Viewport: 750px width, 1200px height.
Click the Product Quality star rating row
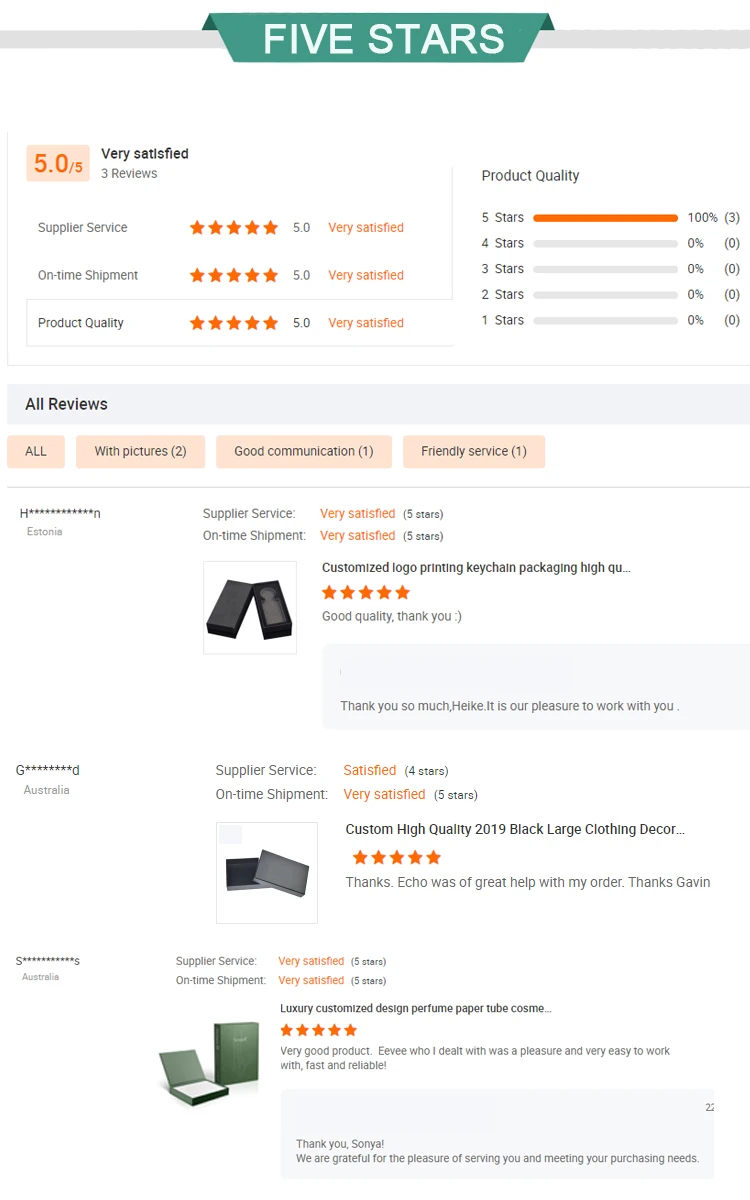[x=239, y=323]
